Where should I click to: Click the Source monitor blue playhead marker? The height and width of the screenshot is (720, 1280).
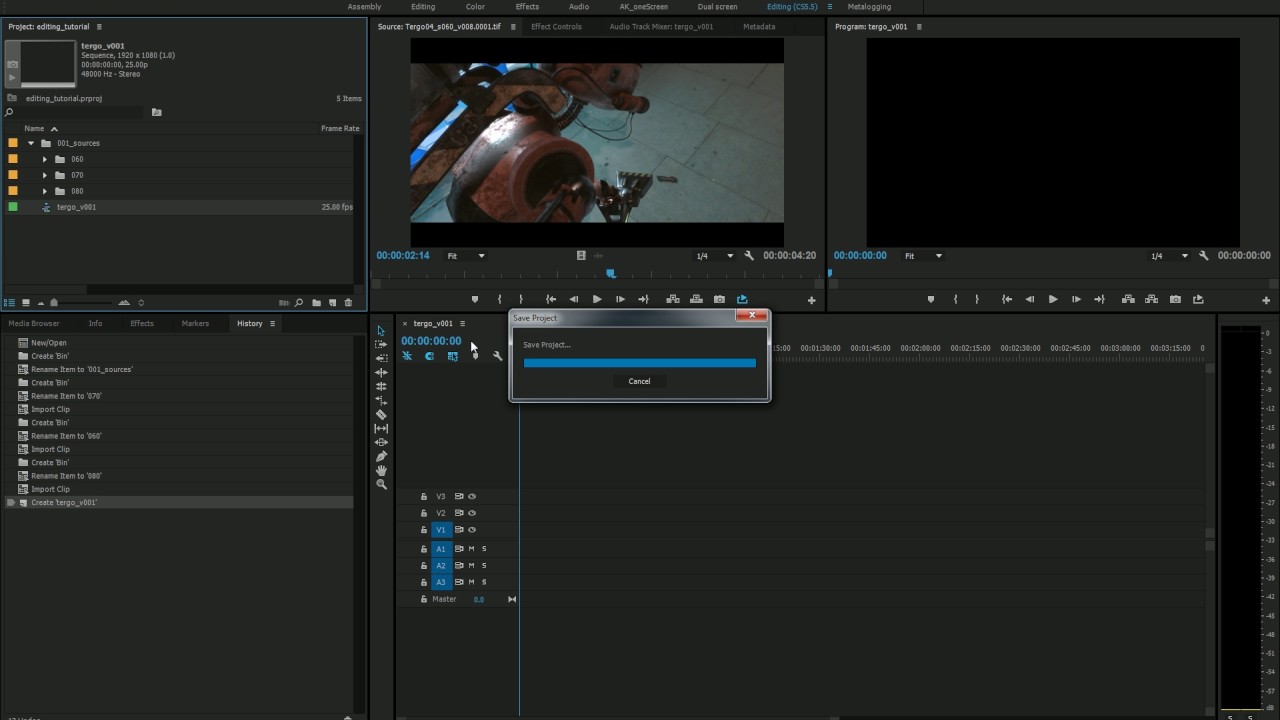[611, 273]
